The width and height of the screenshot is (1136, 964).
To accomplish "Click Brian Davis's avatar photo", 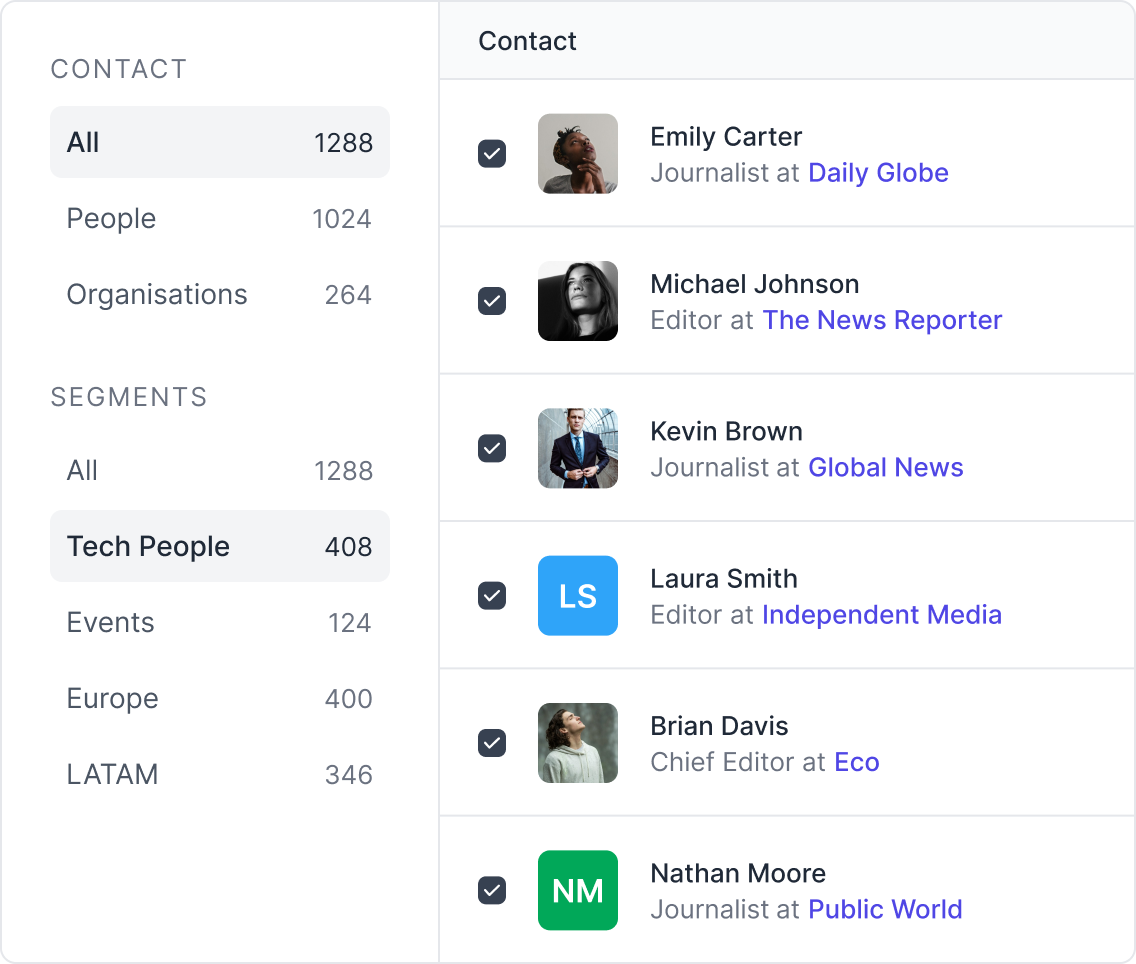I will [577, 743].
